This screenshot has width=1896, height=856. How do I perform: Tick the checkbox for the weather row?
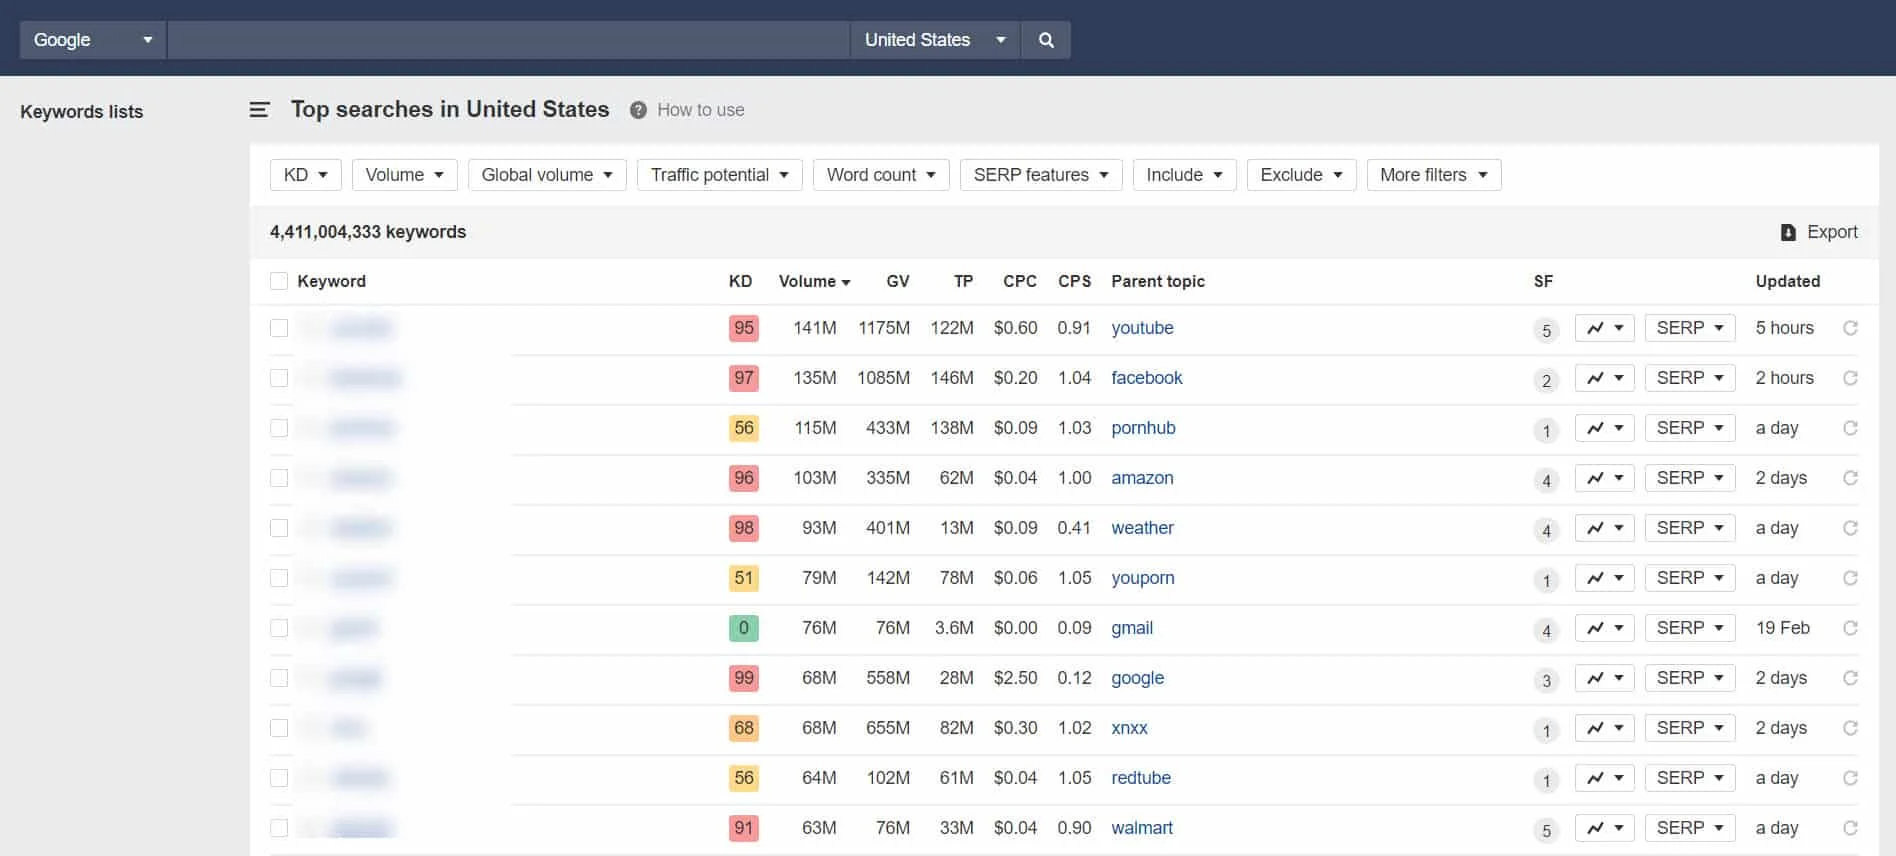click(279, 528)
